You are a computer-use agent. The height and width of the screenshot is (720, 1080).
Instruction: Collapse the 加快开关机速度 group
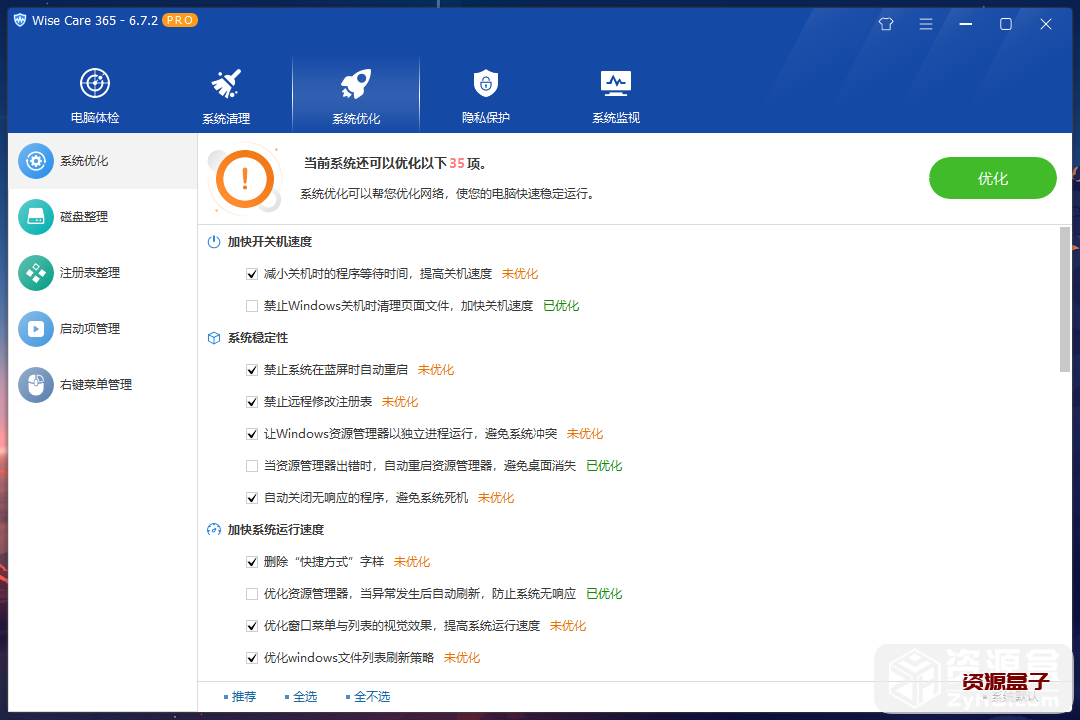[x=270, y=241]
